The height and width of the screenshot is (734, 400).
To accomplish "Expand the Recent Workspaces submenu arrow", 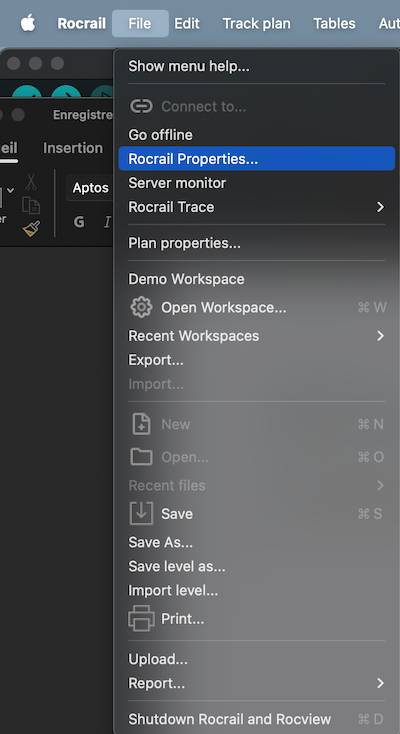I will [x=380, y=336].
